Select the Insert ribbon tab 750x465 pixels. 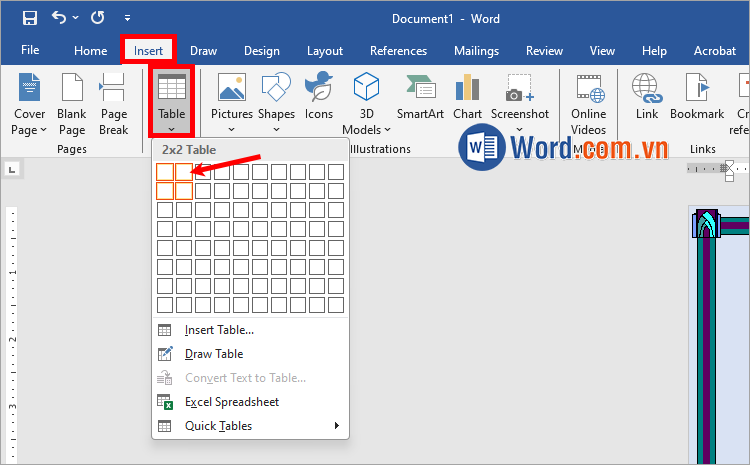point(148,51)
